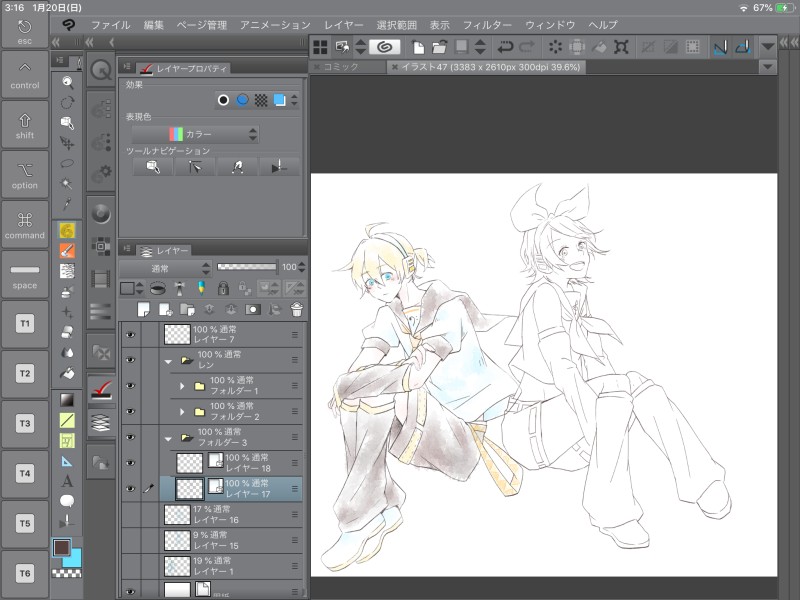800x600 pixels.
Task: Open the レイヤー menu
Action: point(343,24)
